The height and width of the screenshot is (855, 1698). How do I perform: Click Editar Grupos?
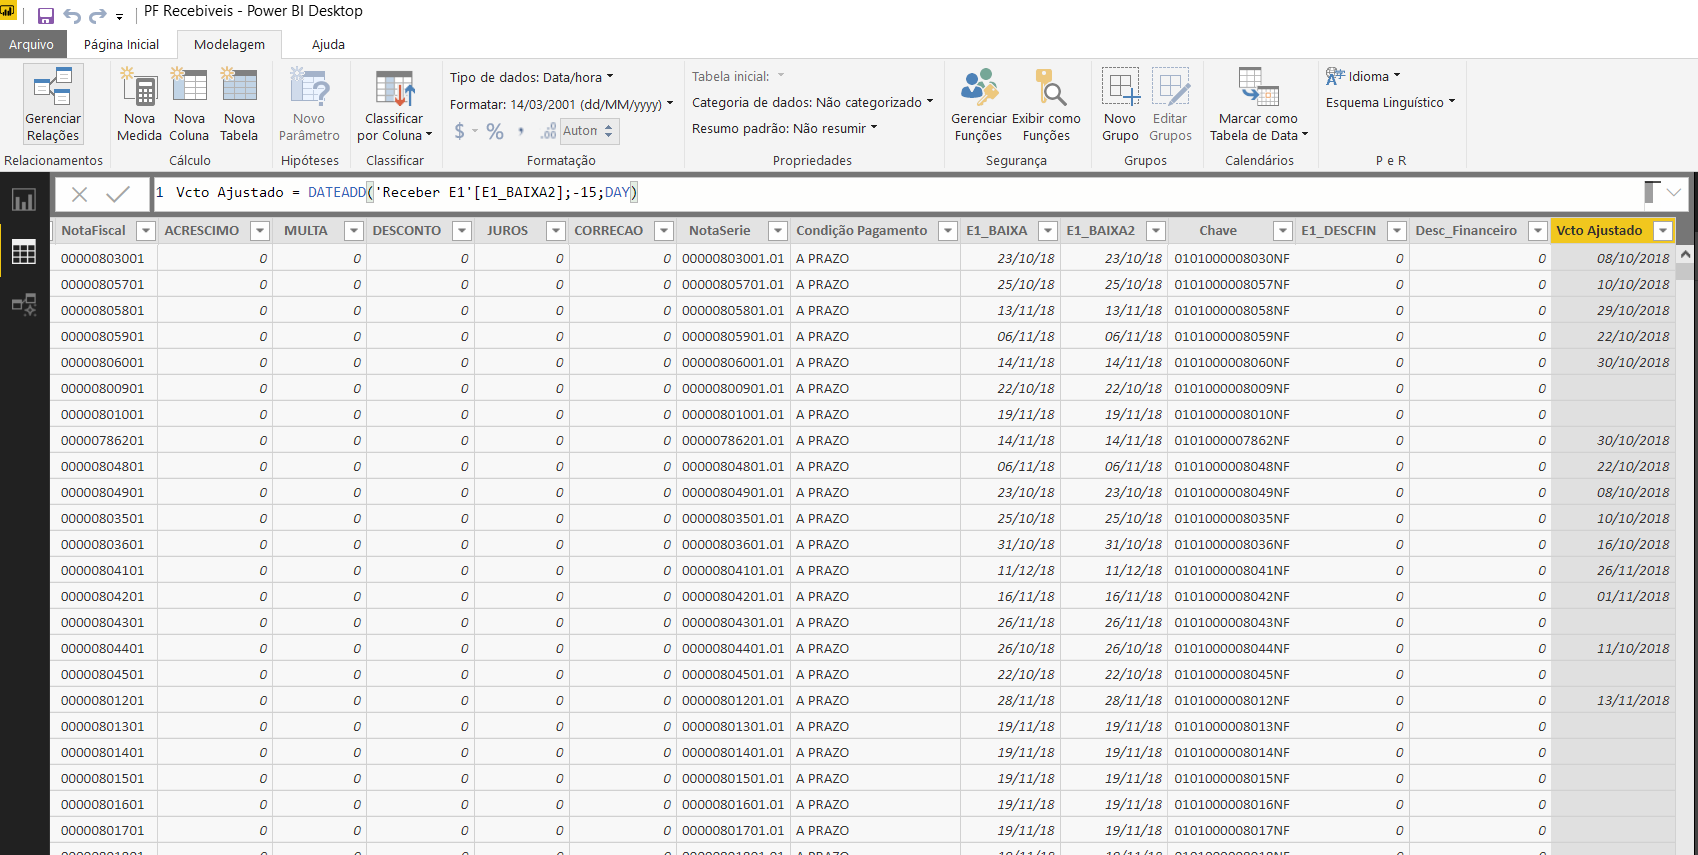pos(1170,105)
